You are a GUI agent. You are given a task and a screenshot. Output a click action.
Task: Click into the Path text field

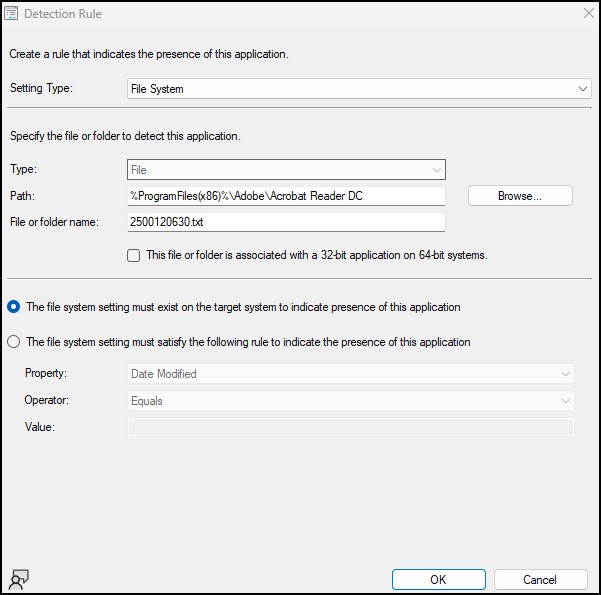[x=286, y=196]
